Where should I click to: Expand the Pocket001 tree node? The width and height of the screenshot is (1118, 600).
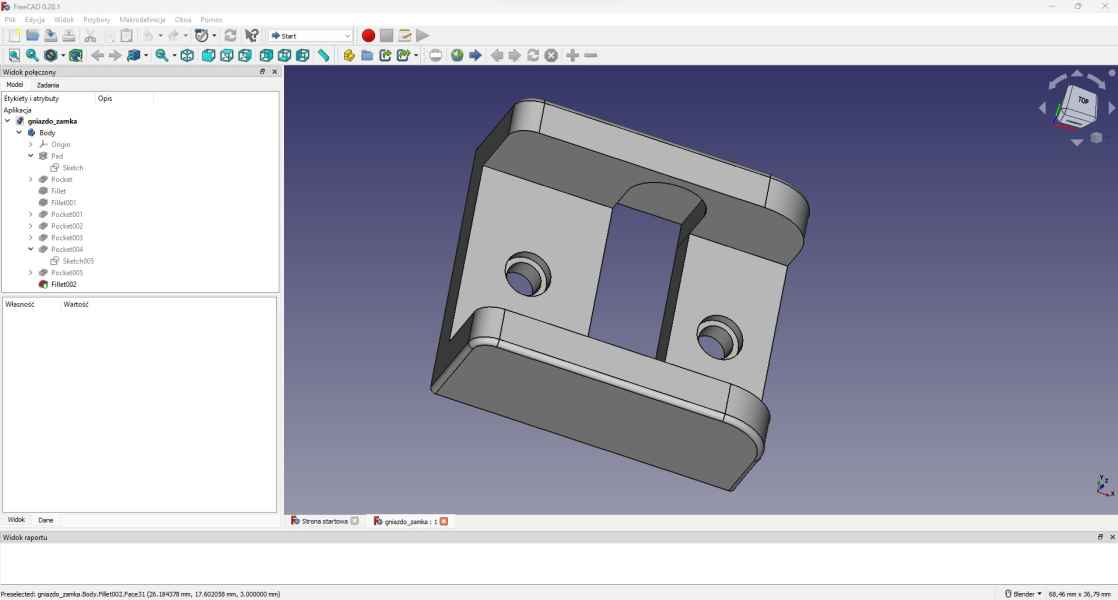(x=31, y=214)
